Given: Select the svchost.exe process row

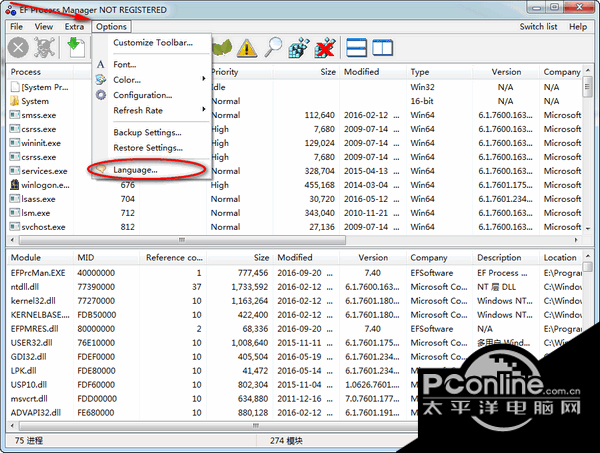Looking at the screenshot, I should 295,227.
